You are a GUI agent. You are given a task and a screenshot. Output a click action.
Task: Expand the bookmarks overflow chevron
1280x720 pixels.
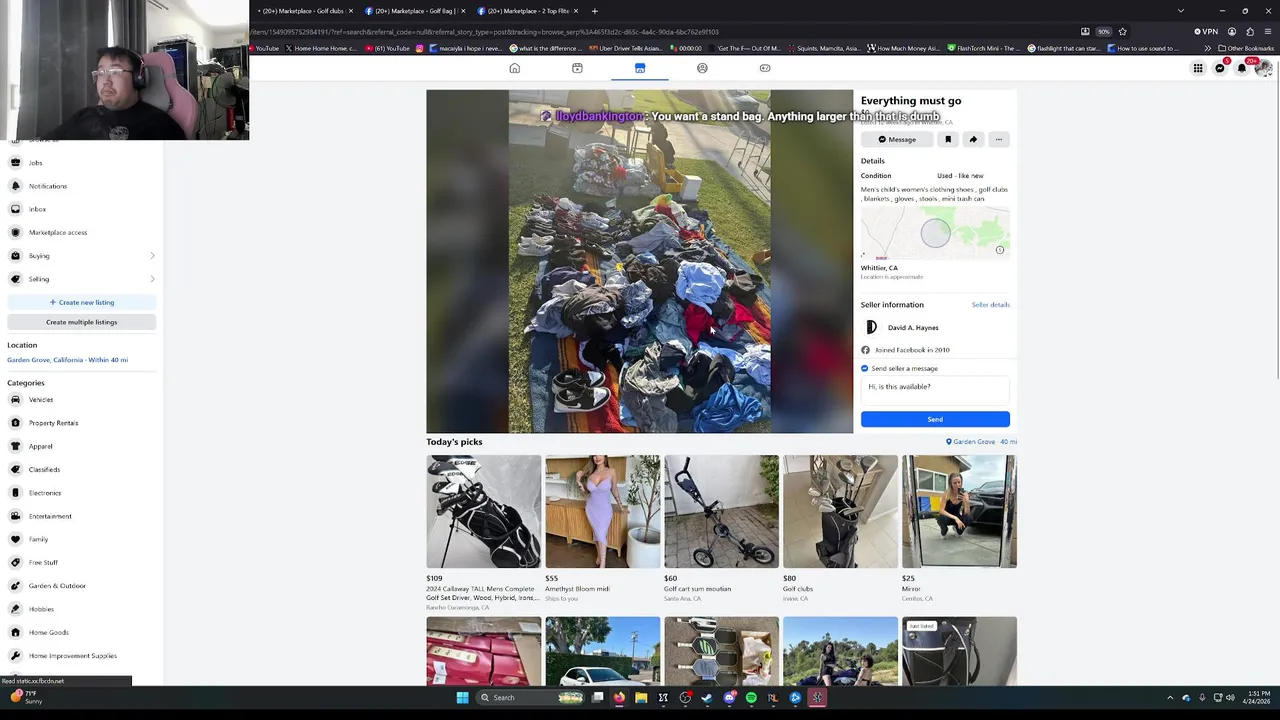(x=1207, y=48)
